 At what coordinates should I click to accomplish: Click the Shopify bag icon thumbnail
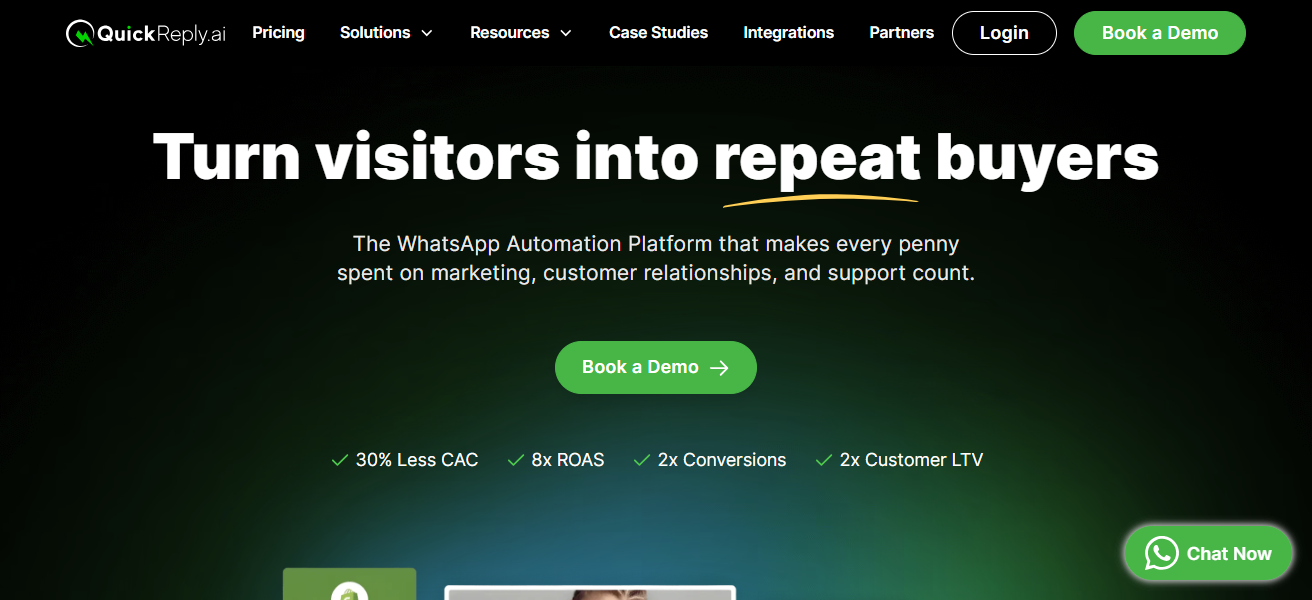[x=349, y=590]
